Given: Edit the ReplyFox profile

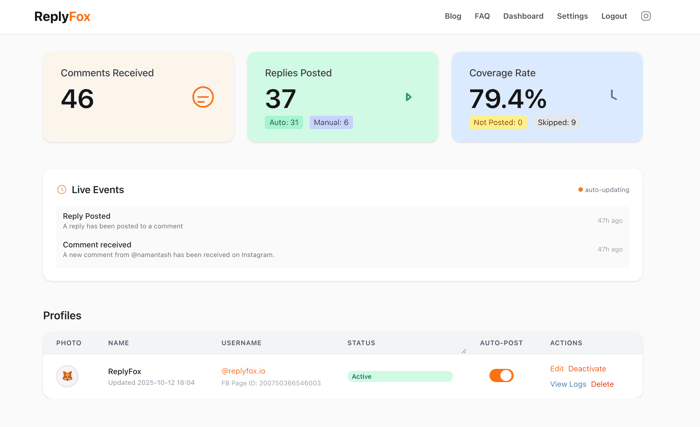Looking at the screenshot, I should (557, 368).
